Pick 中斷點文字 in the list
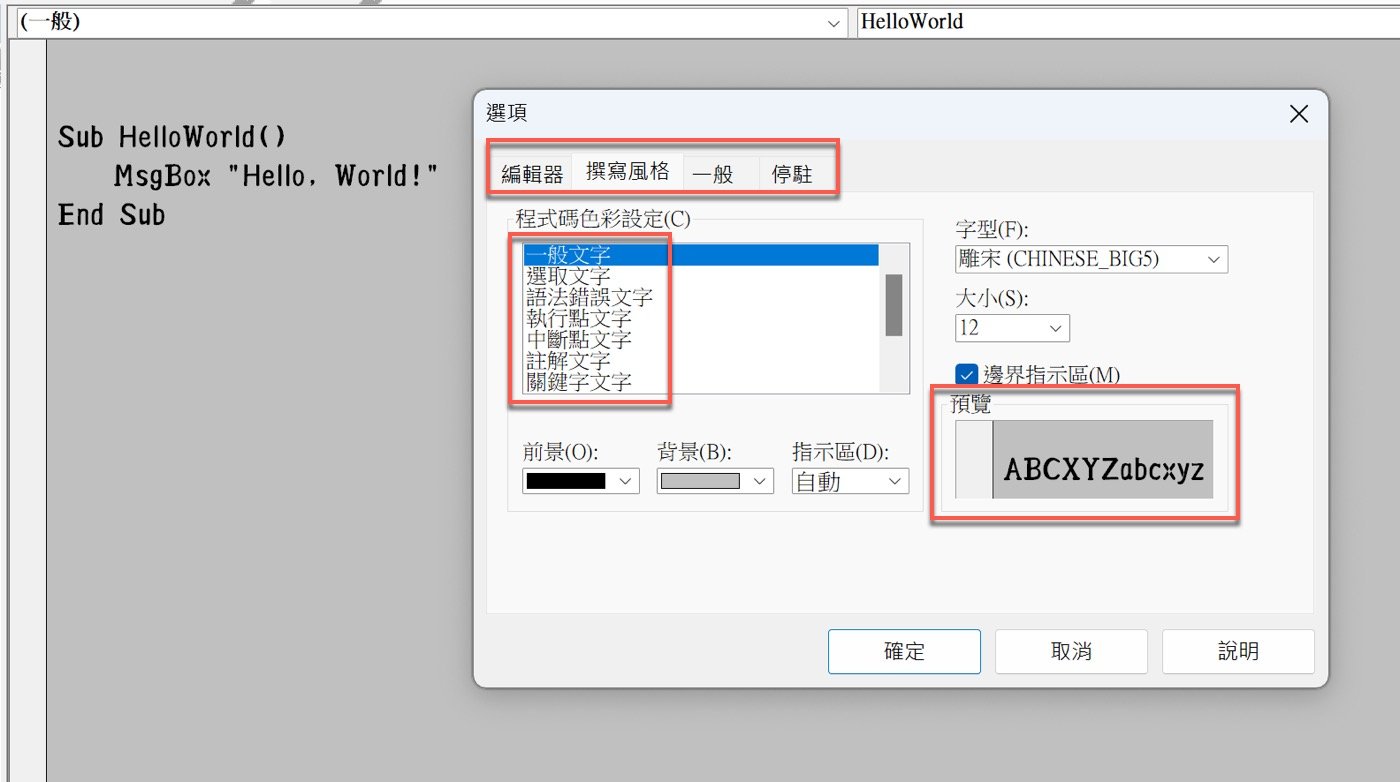Image resolution: width=1400 pixels, height=782 pixels. [x=700, y=339]
